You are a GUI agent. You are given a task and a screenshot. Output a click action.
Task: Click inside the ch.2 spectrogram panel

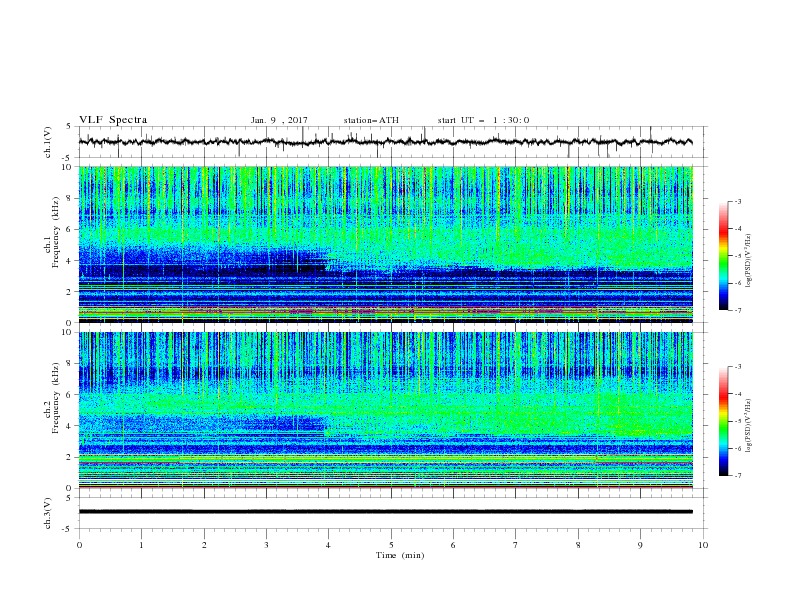coord(385,410)
